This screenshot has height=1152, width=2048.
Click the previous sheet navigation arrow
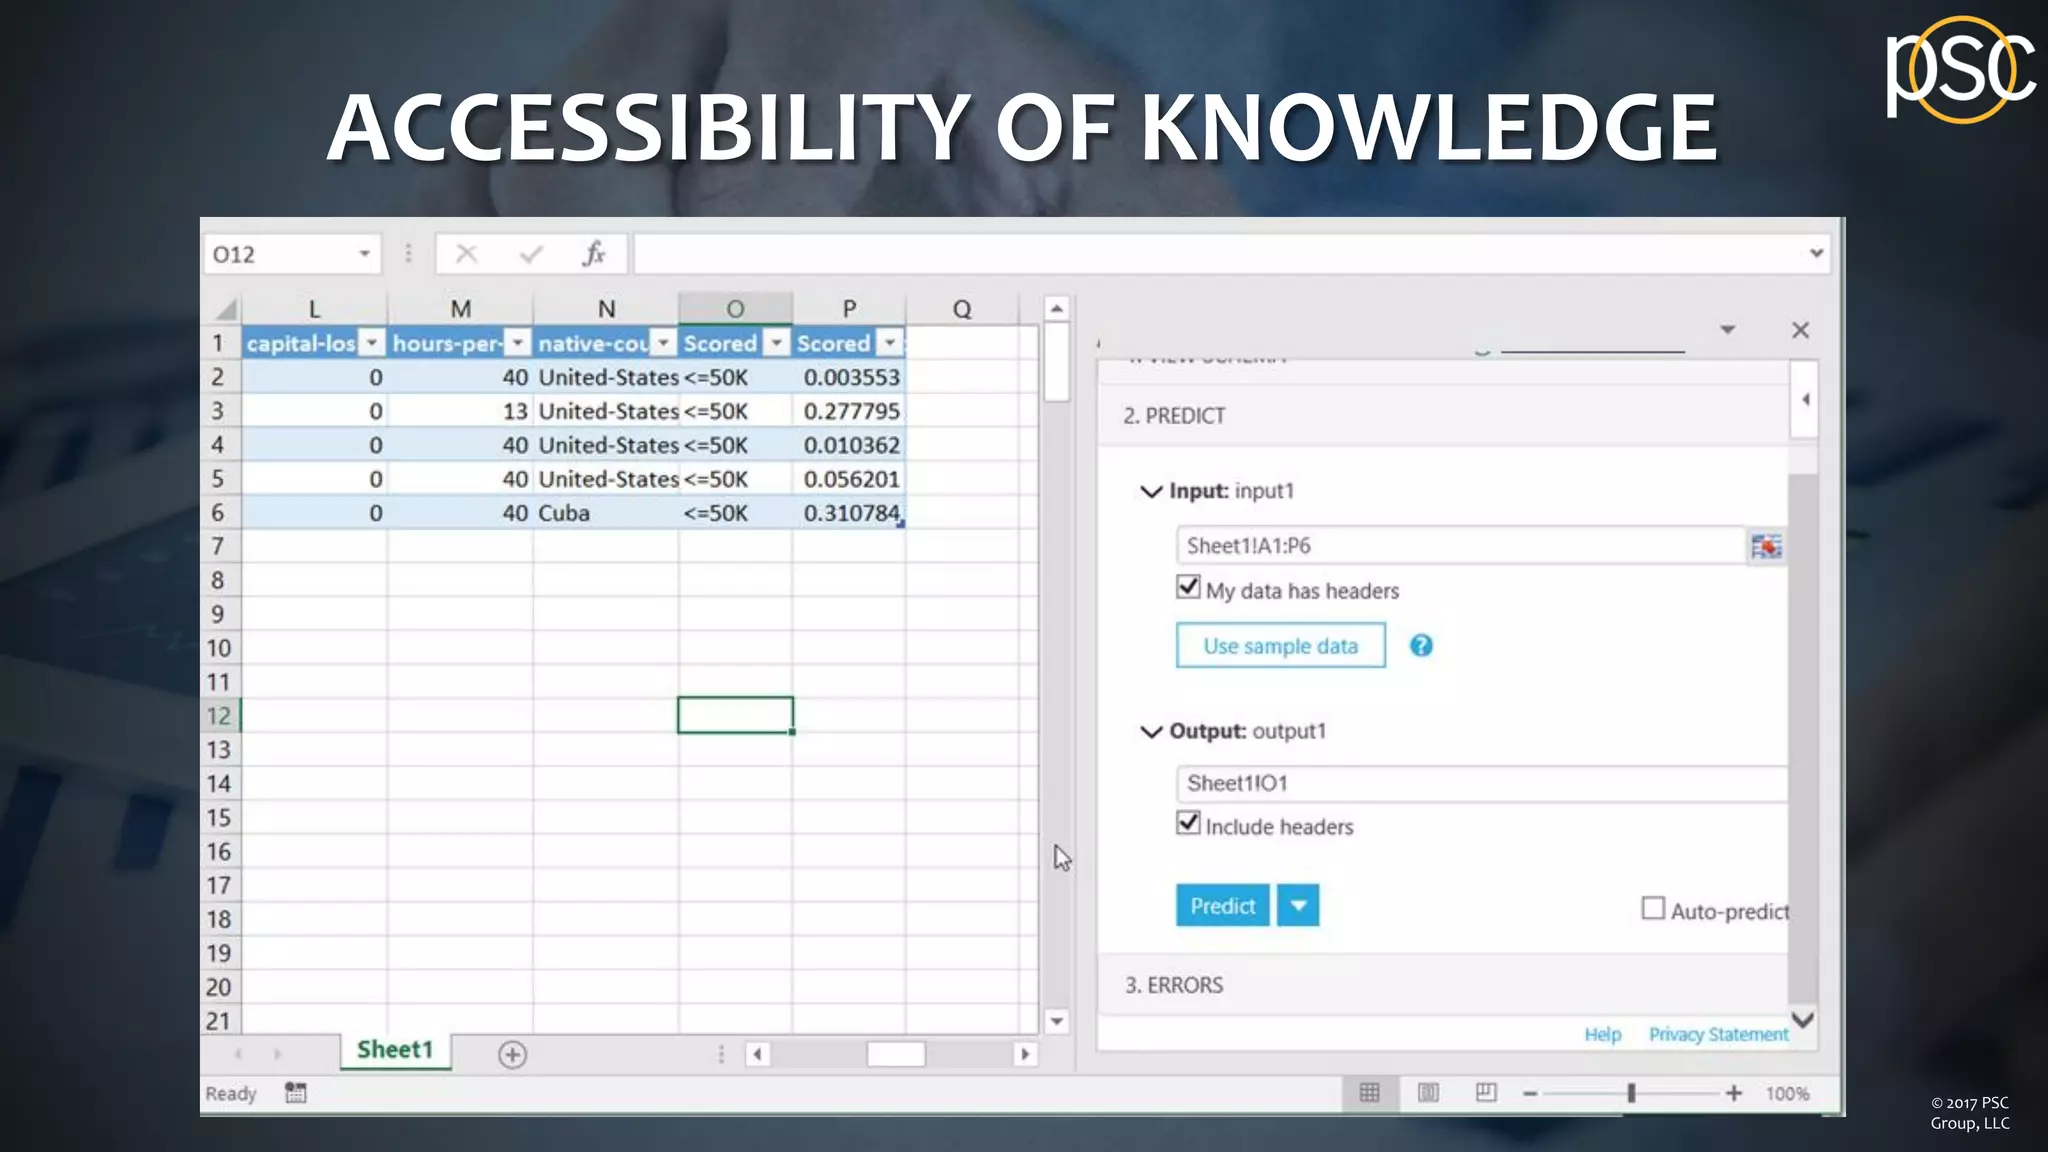[238, 1054]
